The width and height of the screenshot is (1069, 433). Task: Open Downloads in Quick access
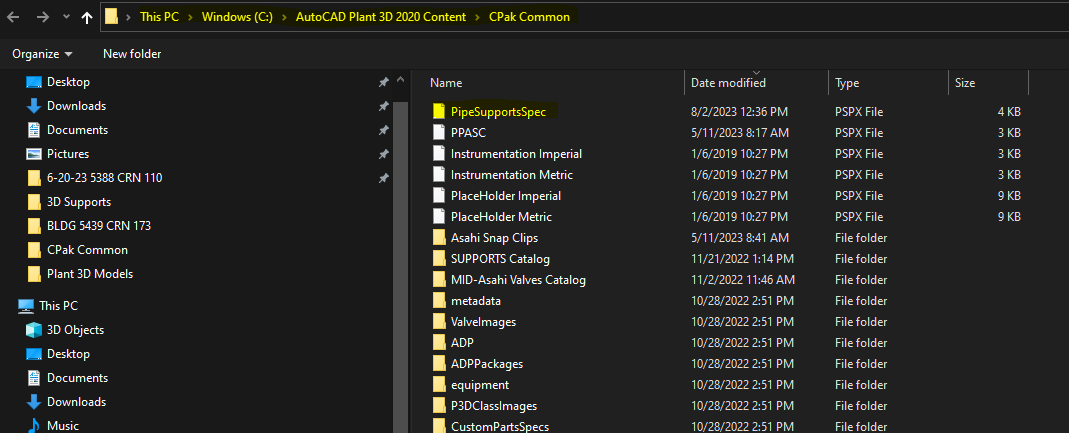click(x=76, y=106)
